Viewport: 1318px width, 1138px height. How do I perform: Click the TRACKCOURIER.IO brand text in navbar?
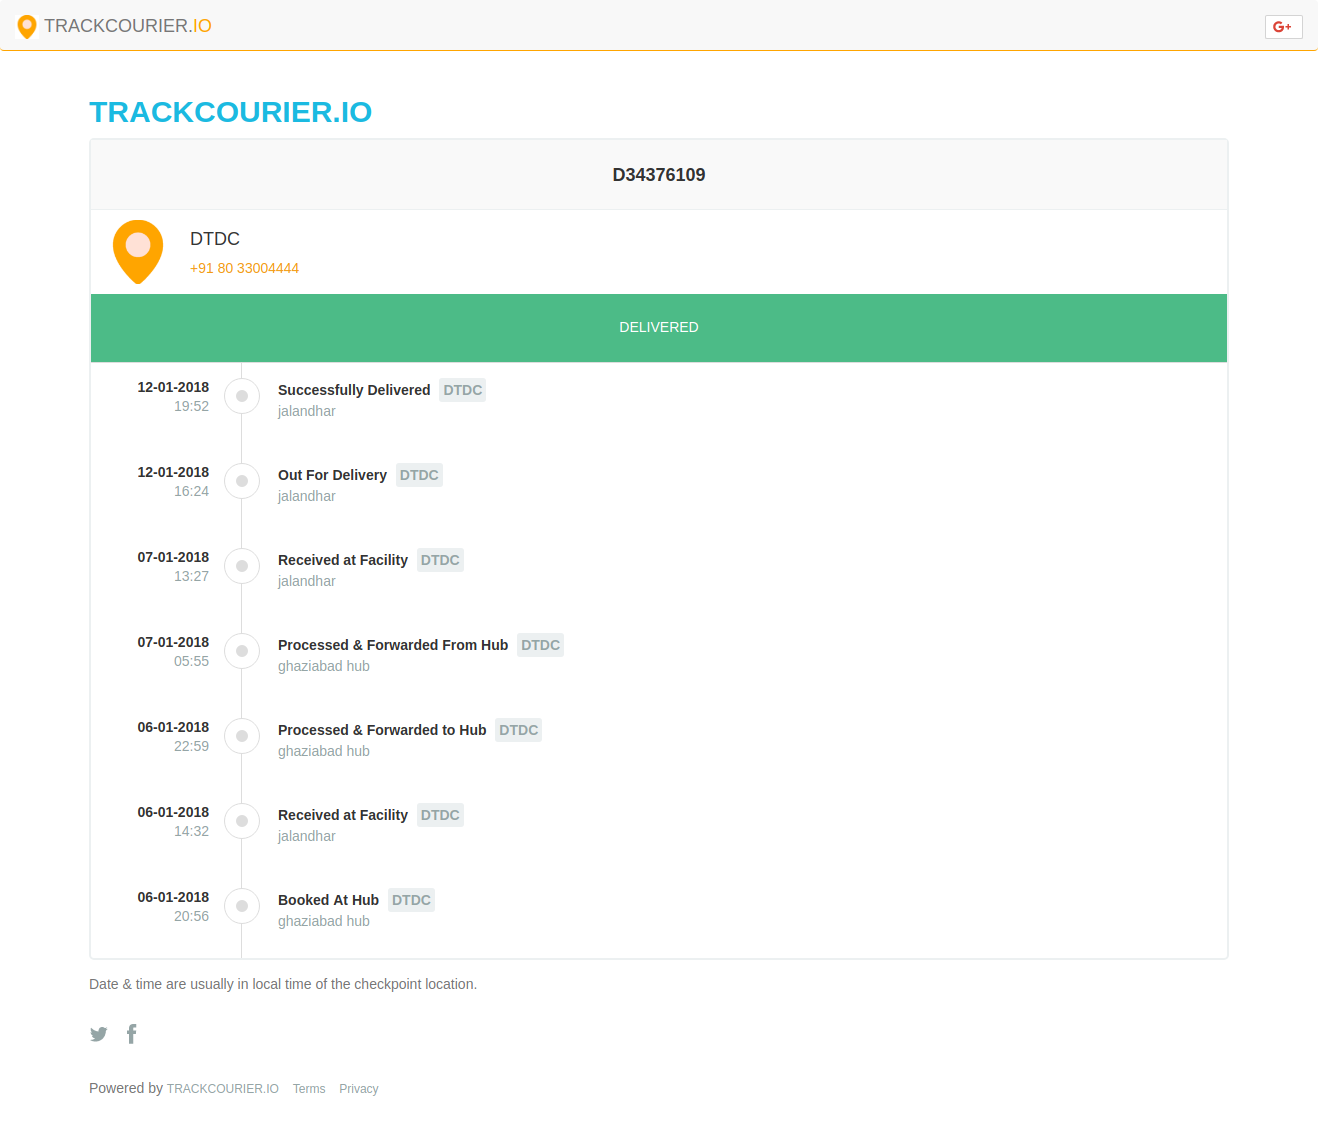click(128, 26)
